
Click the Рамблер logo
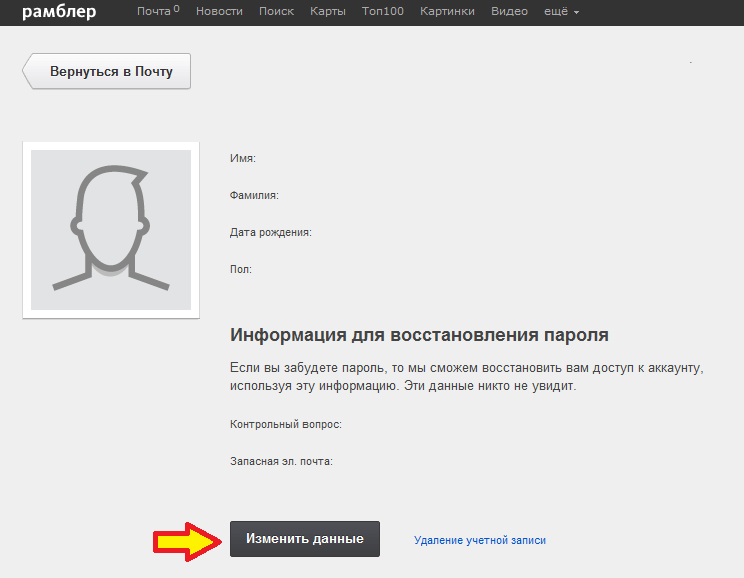click(59, 12)
